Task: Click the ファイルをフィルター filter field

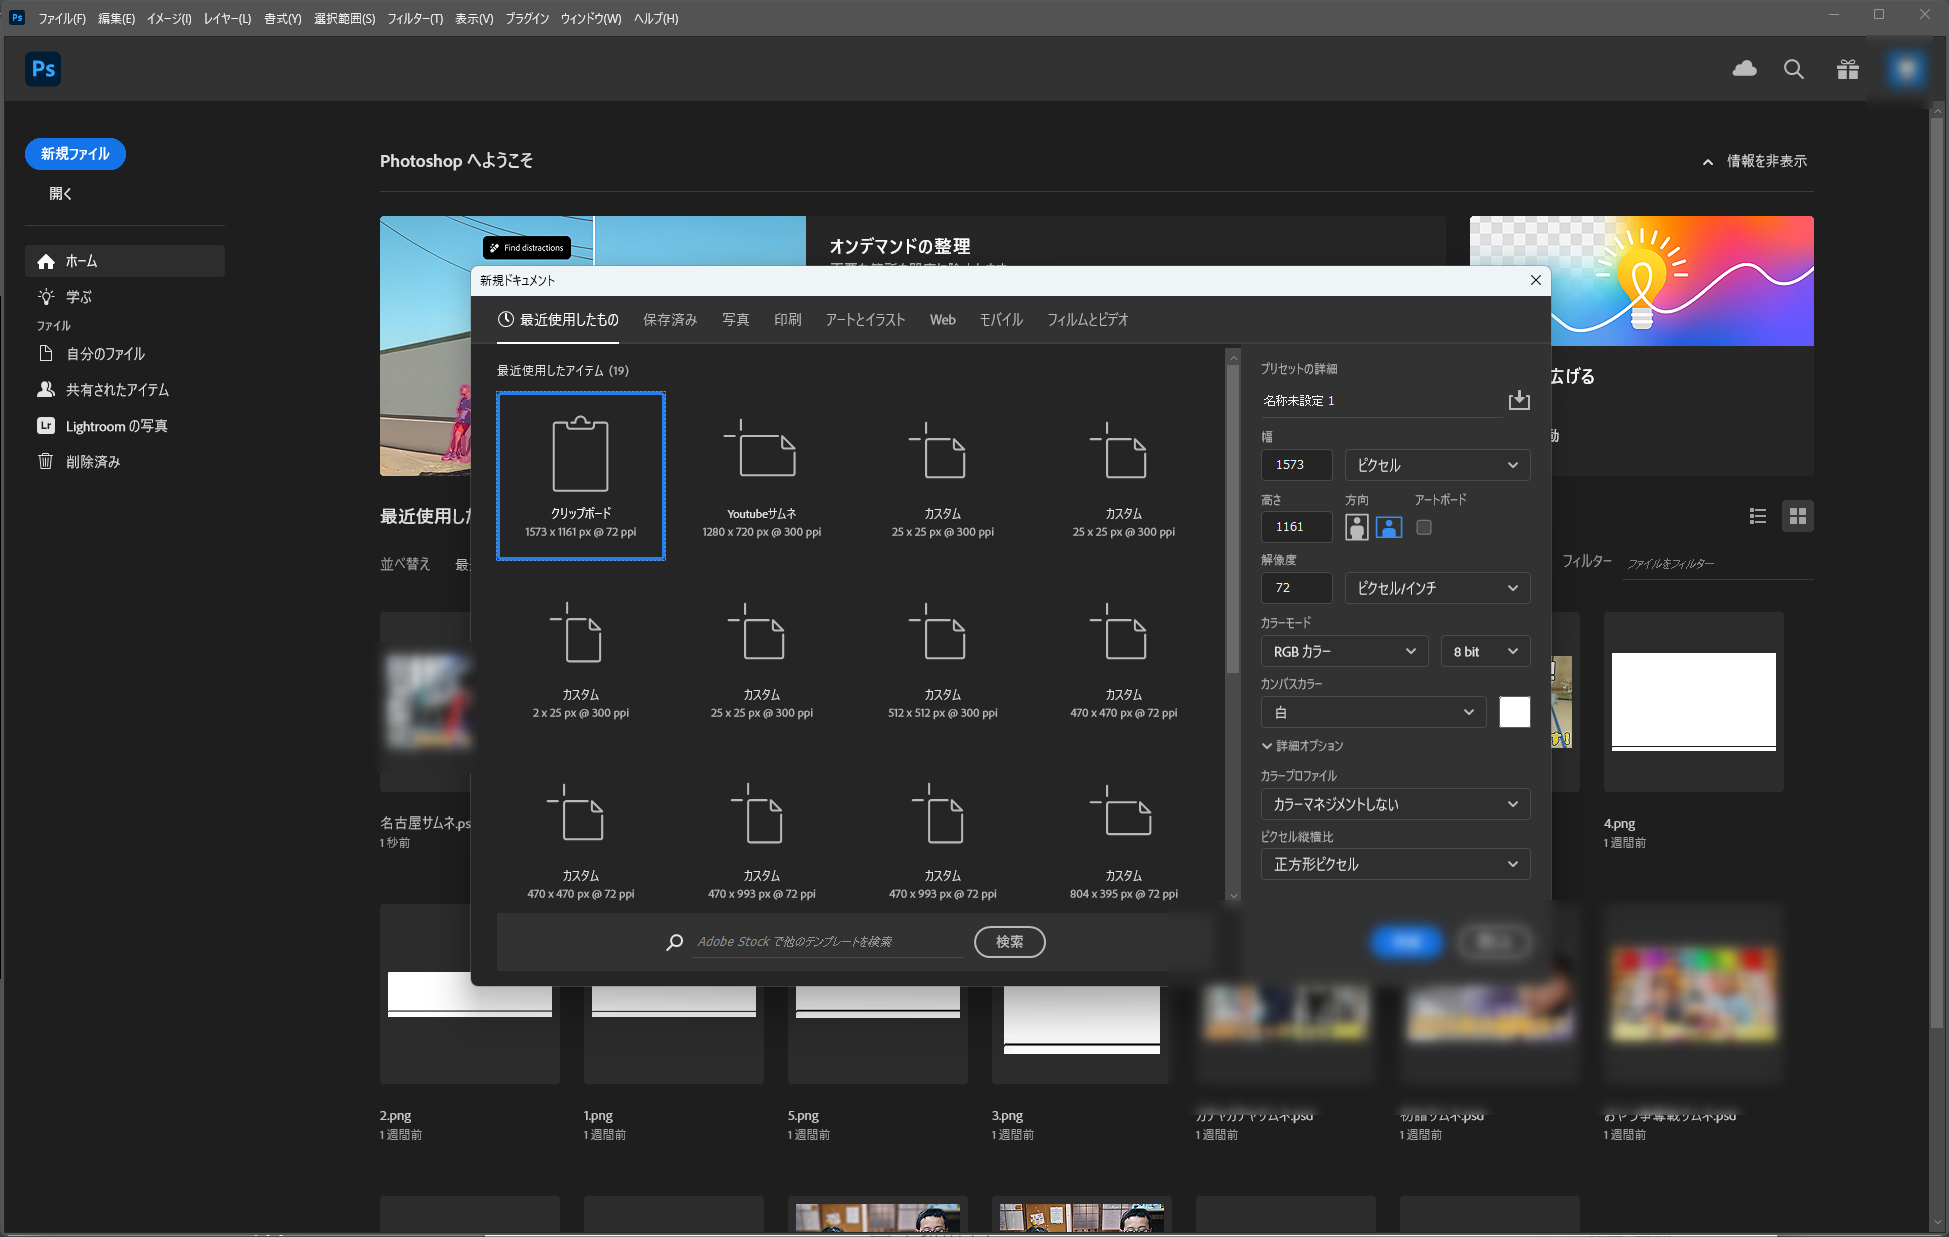Action: point(1718,564)
